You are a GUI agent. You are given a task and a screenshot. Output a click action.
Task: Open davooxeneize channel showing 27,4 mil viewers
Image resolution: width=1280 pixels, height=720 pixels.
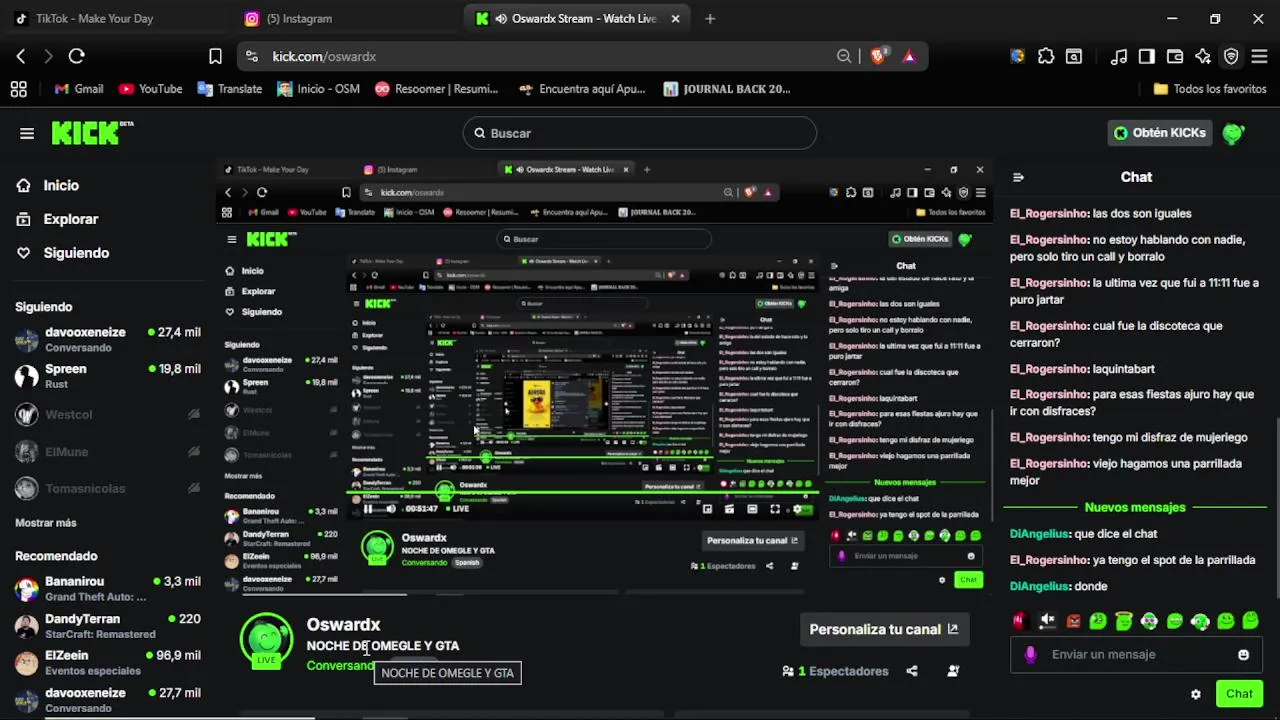click(107, 339)
